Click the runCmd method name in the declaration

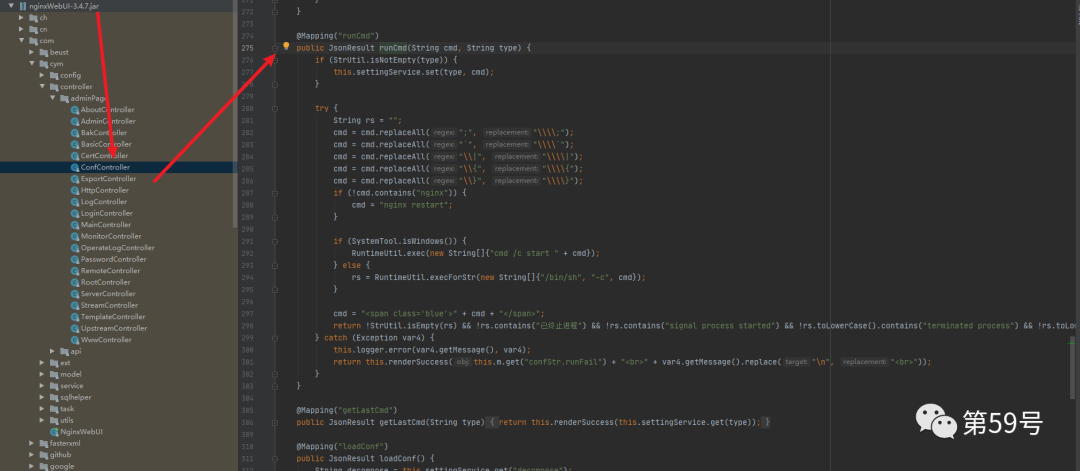[x=393, y=48]
